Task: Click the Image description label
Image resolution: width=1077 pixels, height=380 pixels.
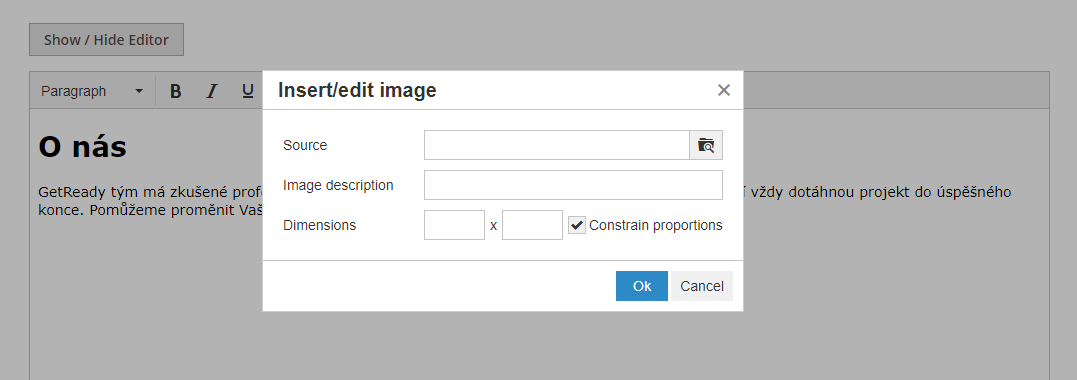Action: pos(338,185)
